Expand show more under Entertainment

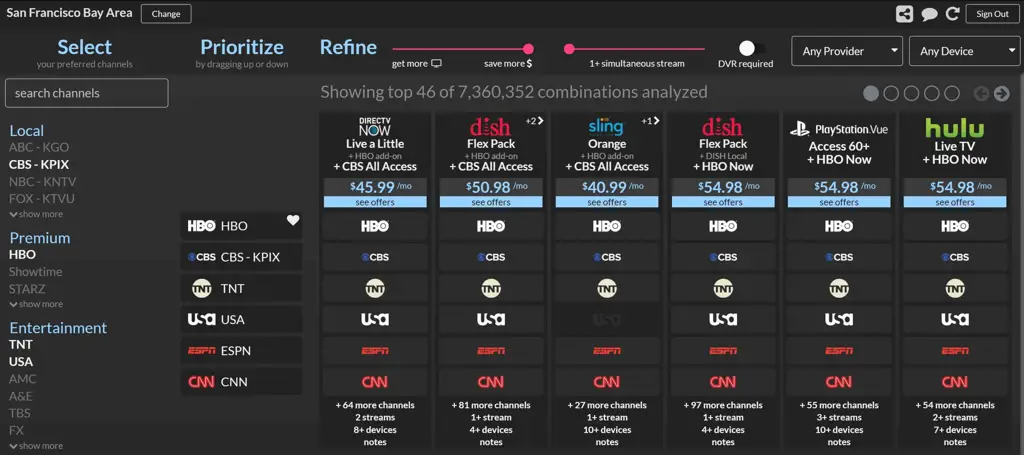click(x=37, y=446)
